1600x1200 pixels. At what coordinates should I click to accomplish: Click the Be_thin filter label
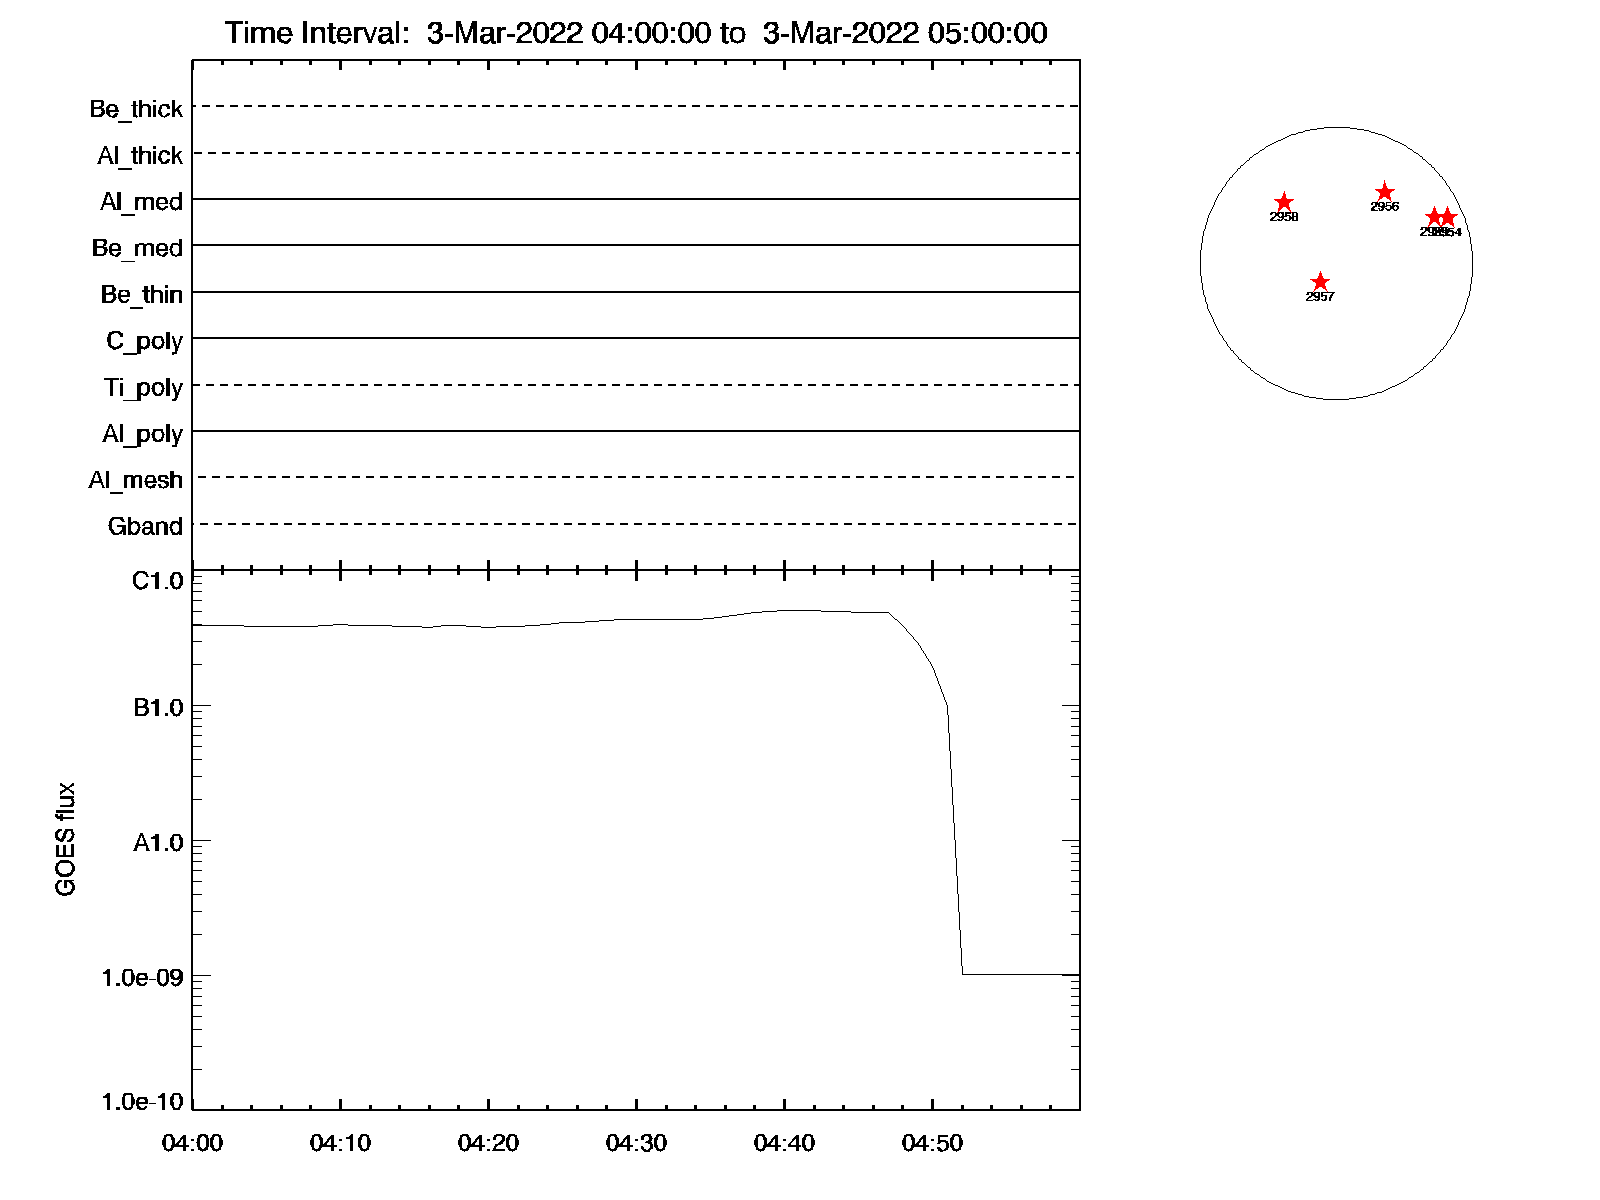pyautogui.click(x=141, y=295)
